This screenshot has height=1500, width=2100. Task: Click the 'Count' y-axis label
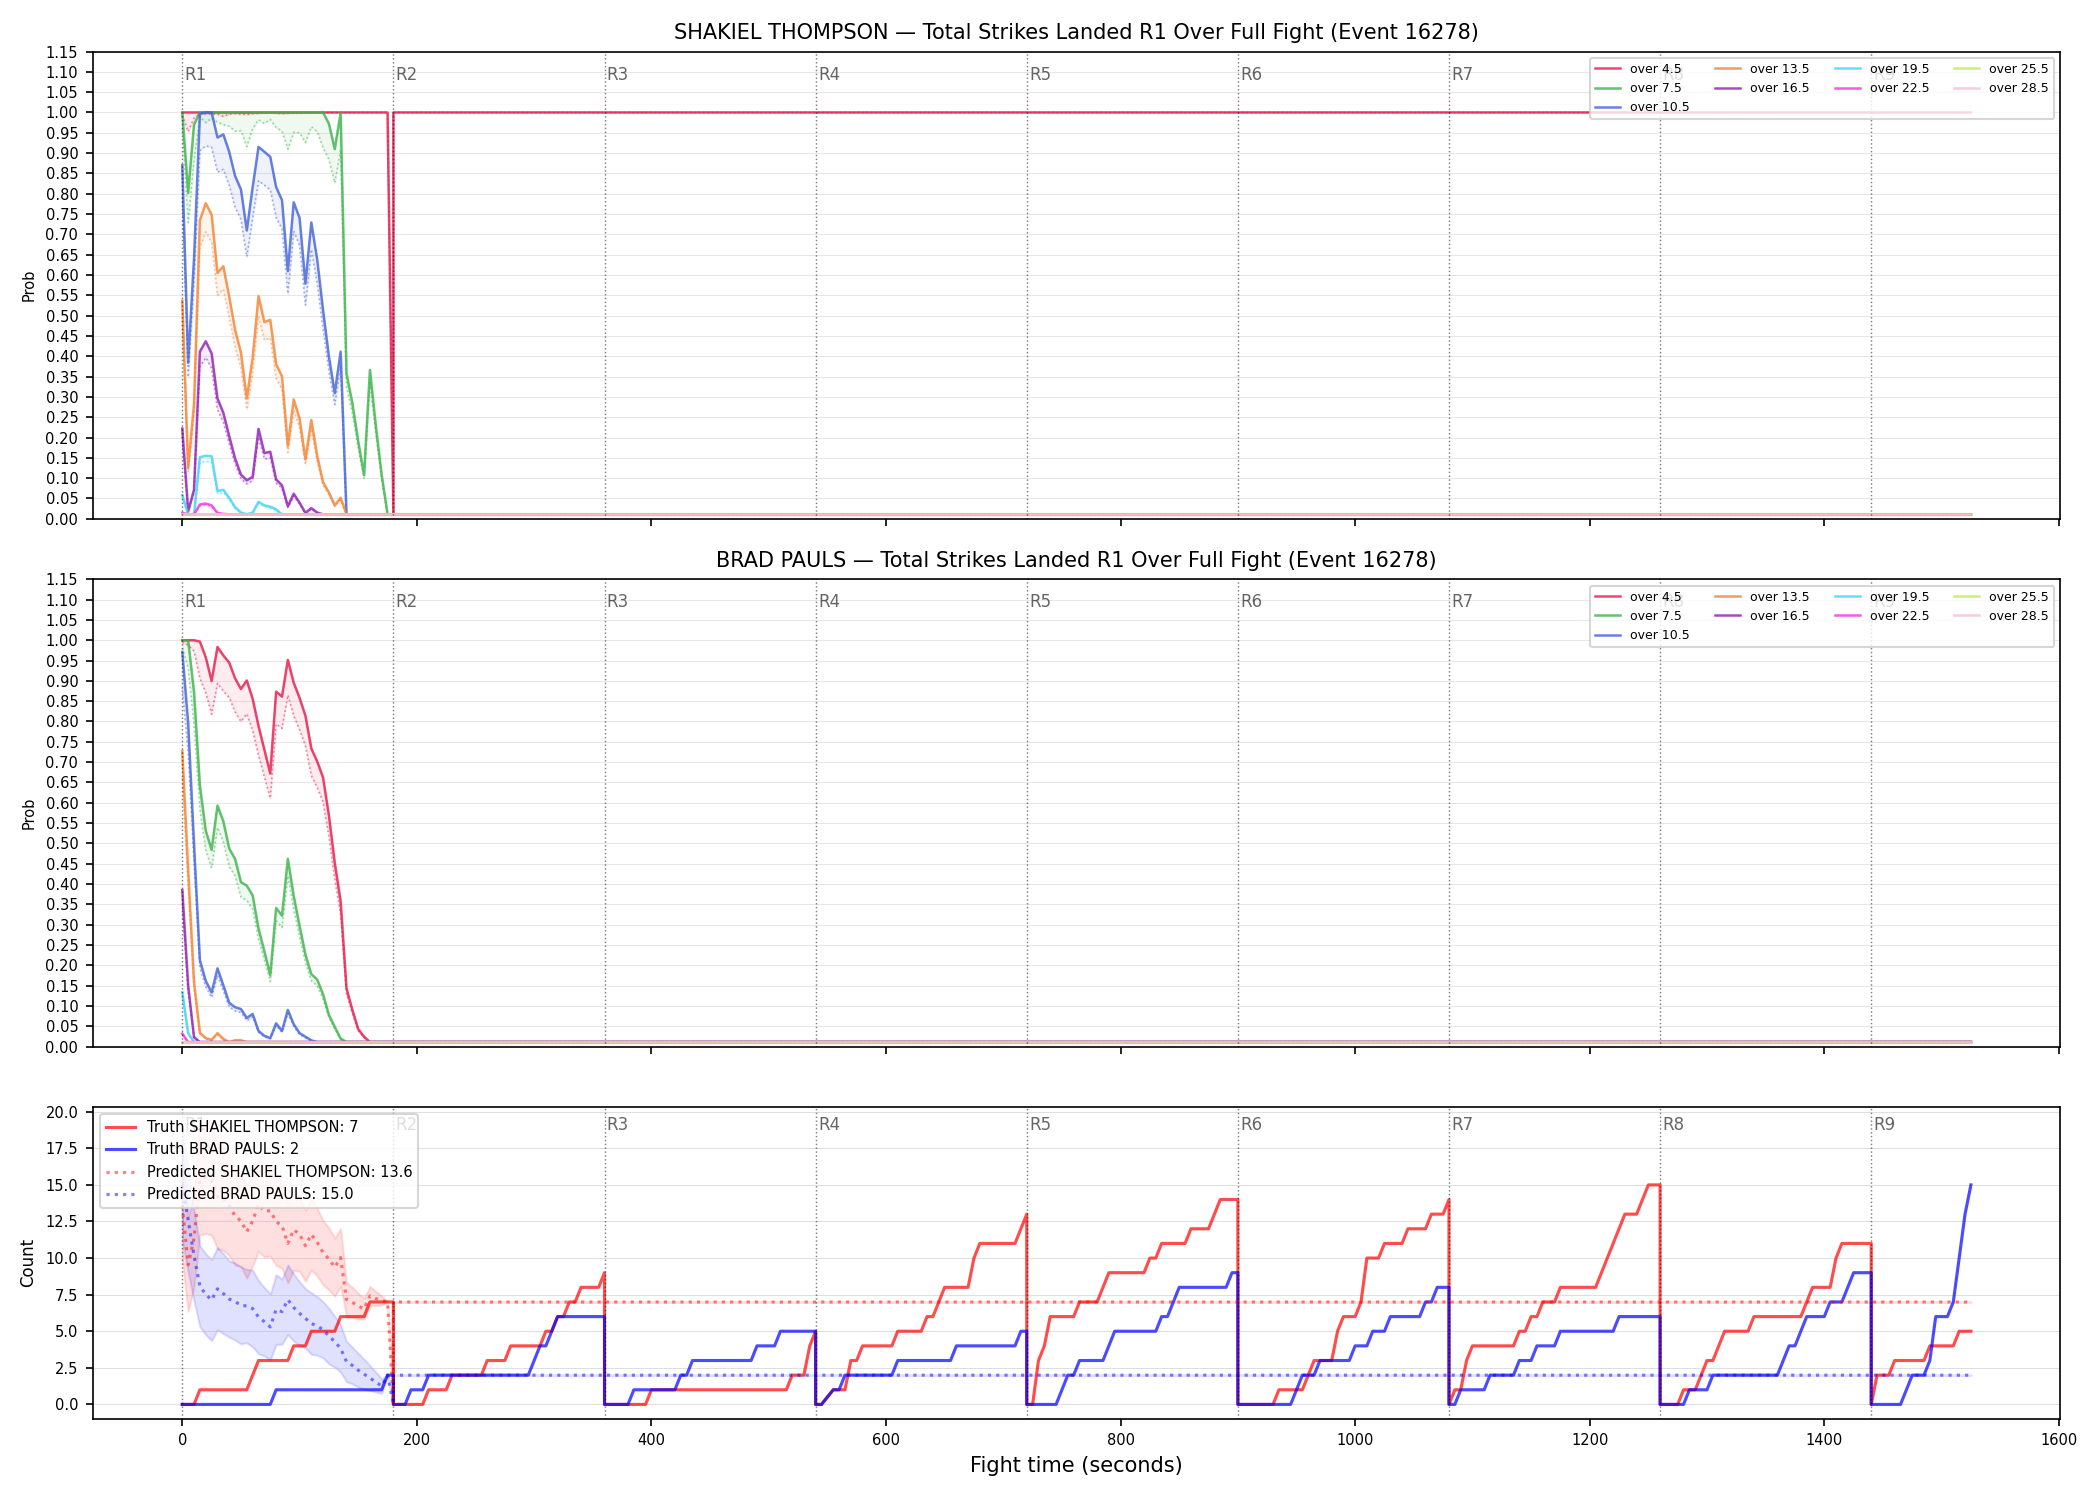pos(27,1263)
